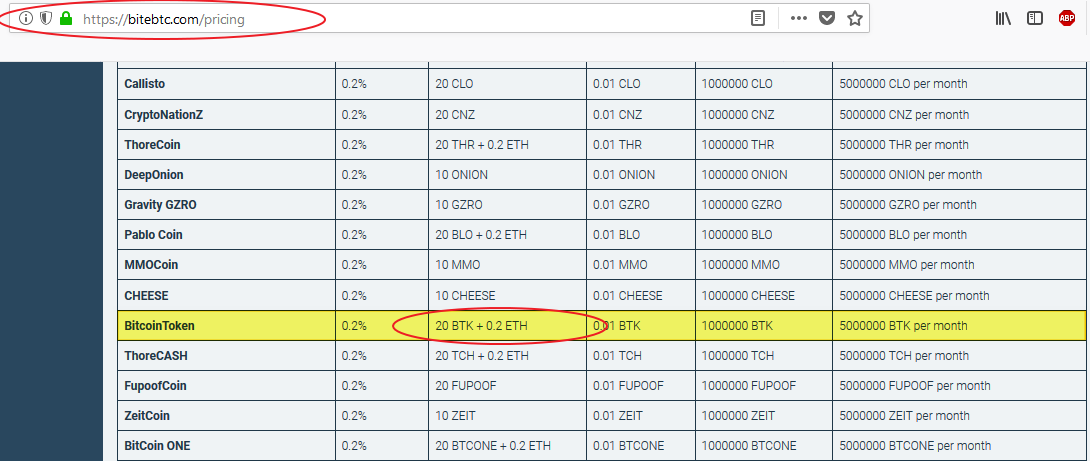
Task: Click the 0.01 FUPOOF minimum cell
Action: pos(641,385)
